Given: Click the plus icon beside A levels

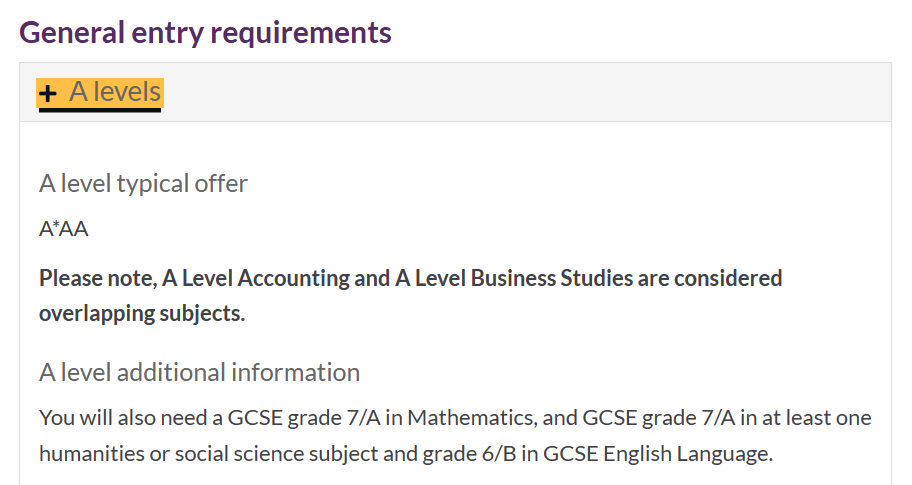Looking at the screenshot, I should pos(48,93).
